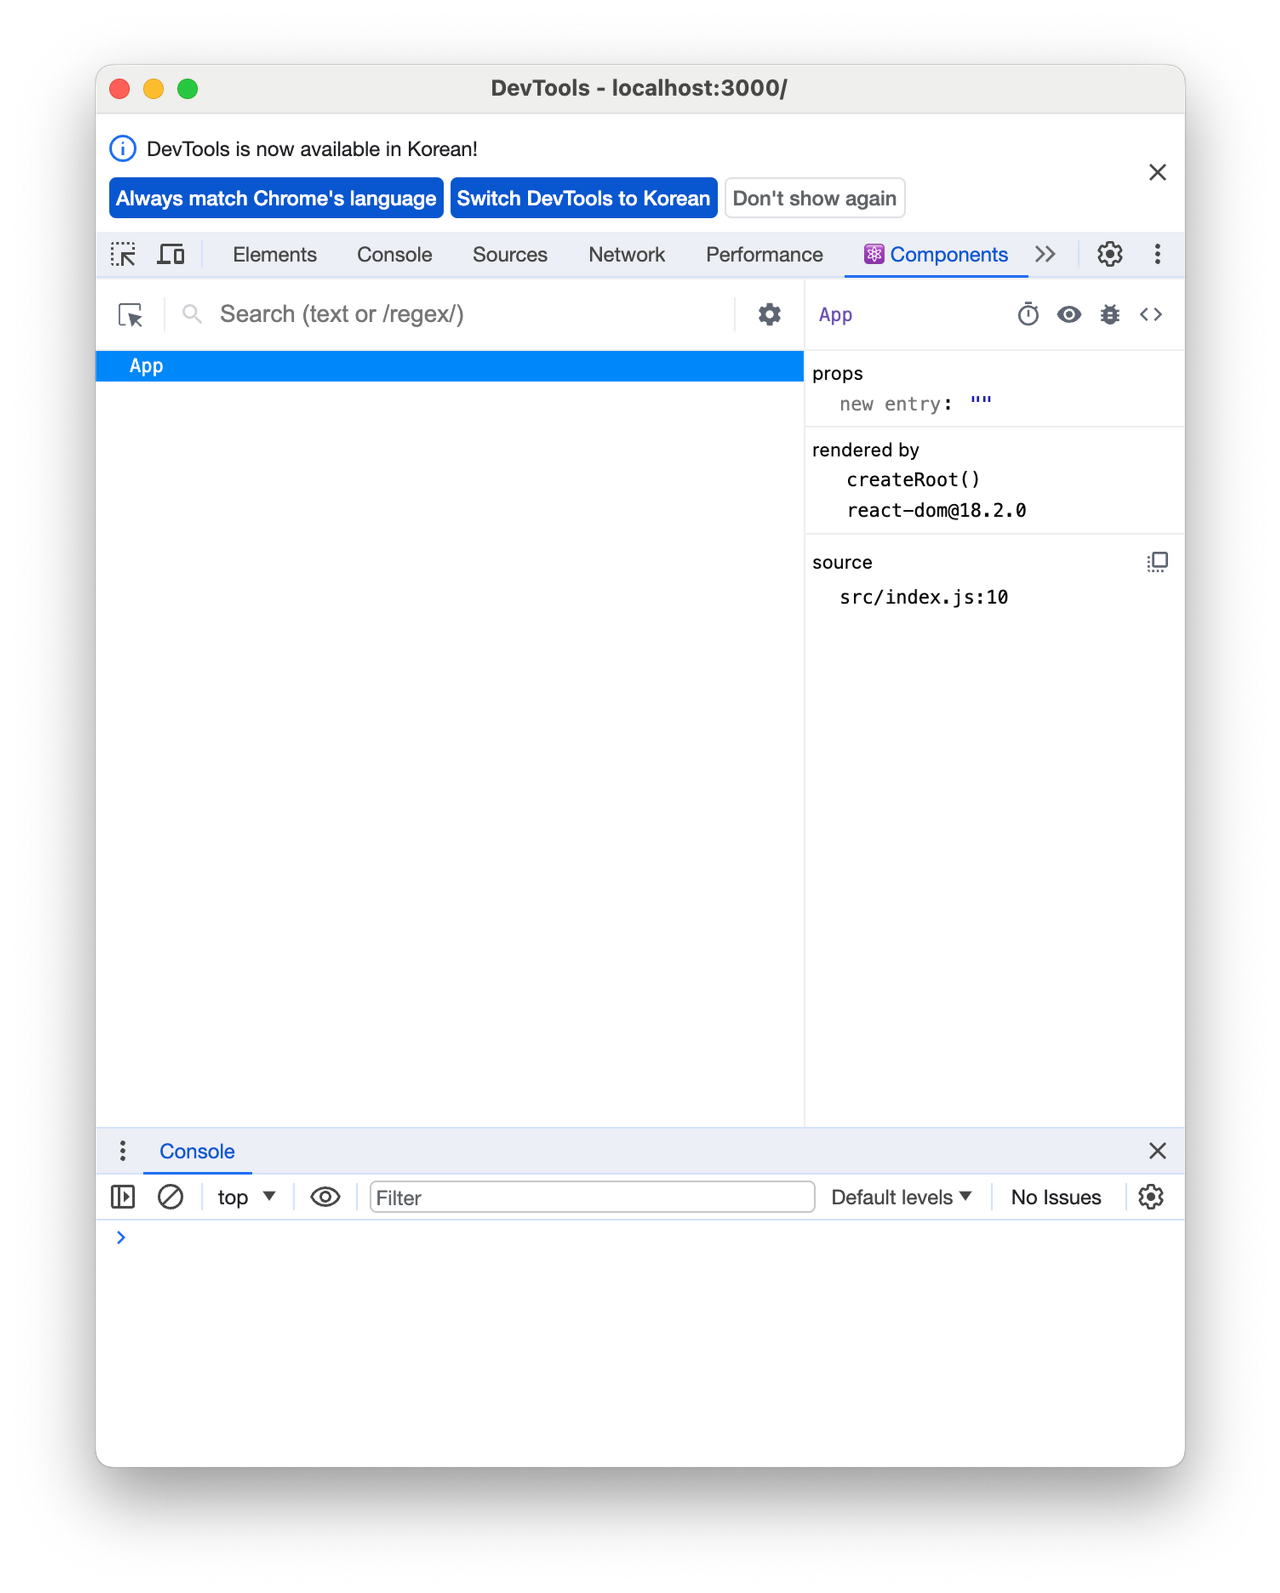Click the component search field
Screen dimensions: 1280x1593
tap(470, 314)
